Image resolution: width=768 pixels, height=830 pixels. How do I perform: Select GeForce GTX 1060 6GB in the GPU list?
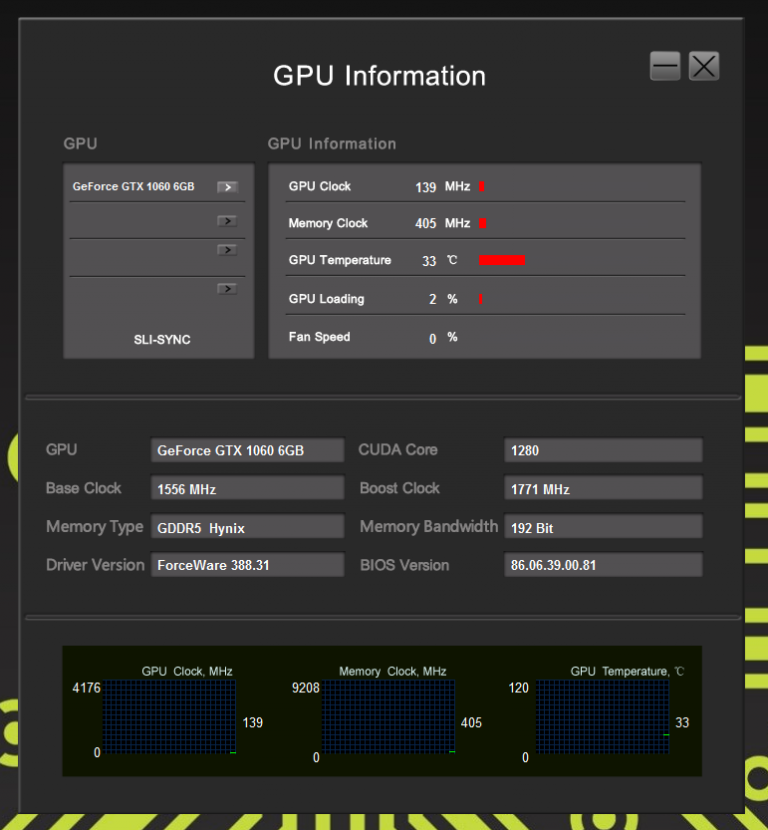pyautogui.click(x=134, y=187)
